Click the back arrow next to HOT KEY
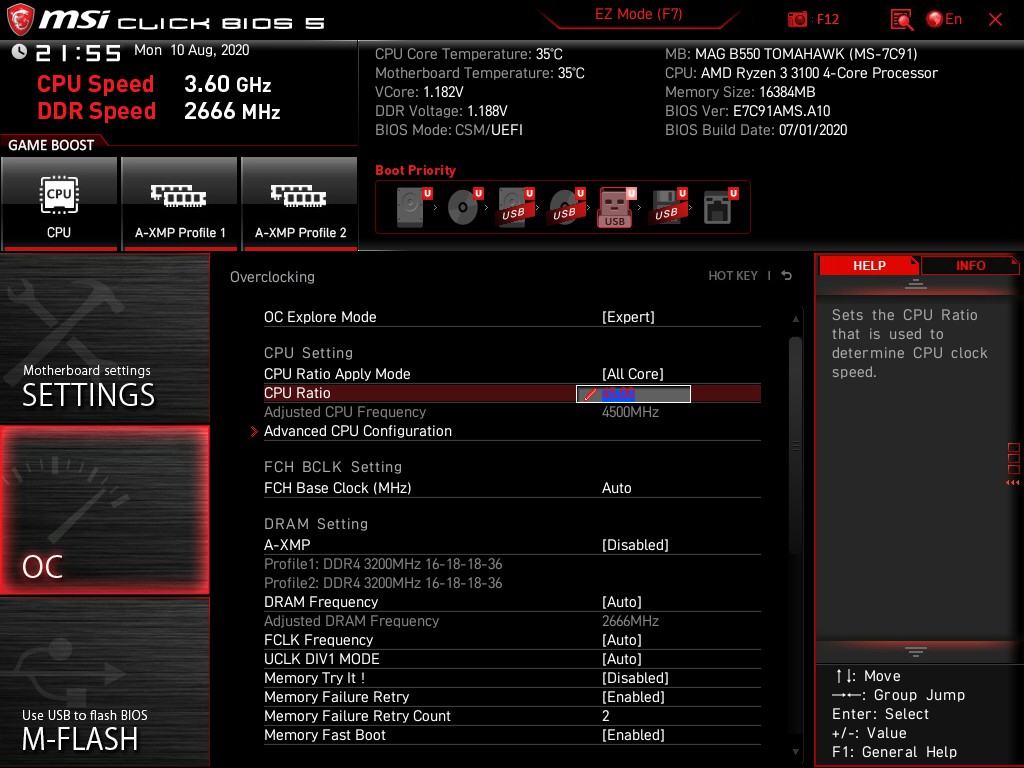Screen dimensions: 1024x768 click(x=787, y=276)
